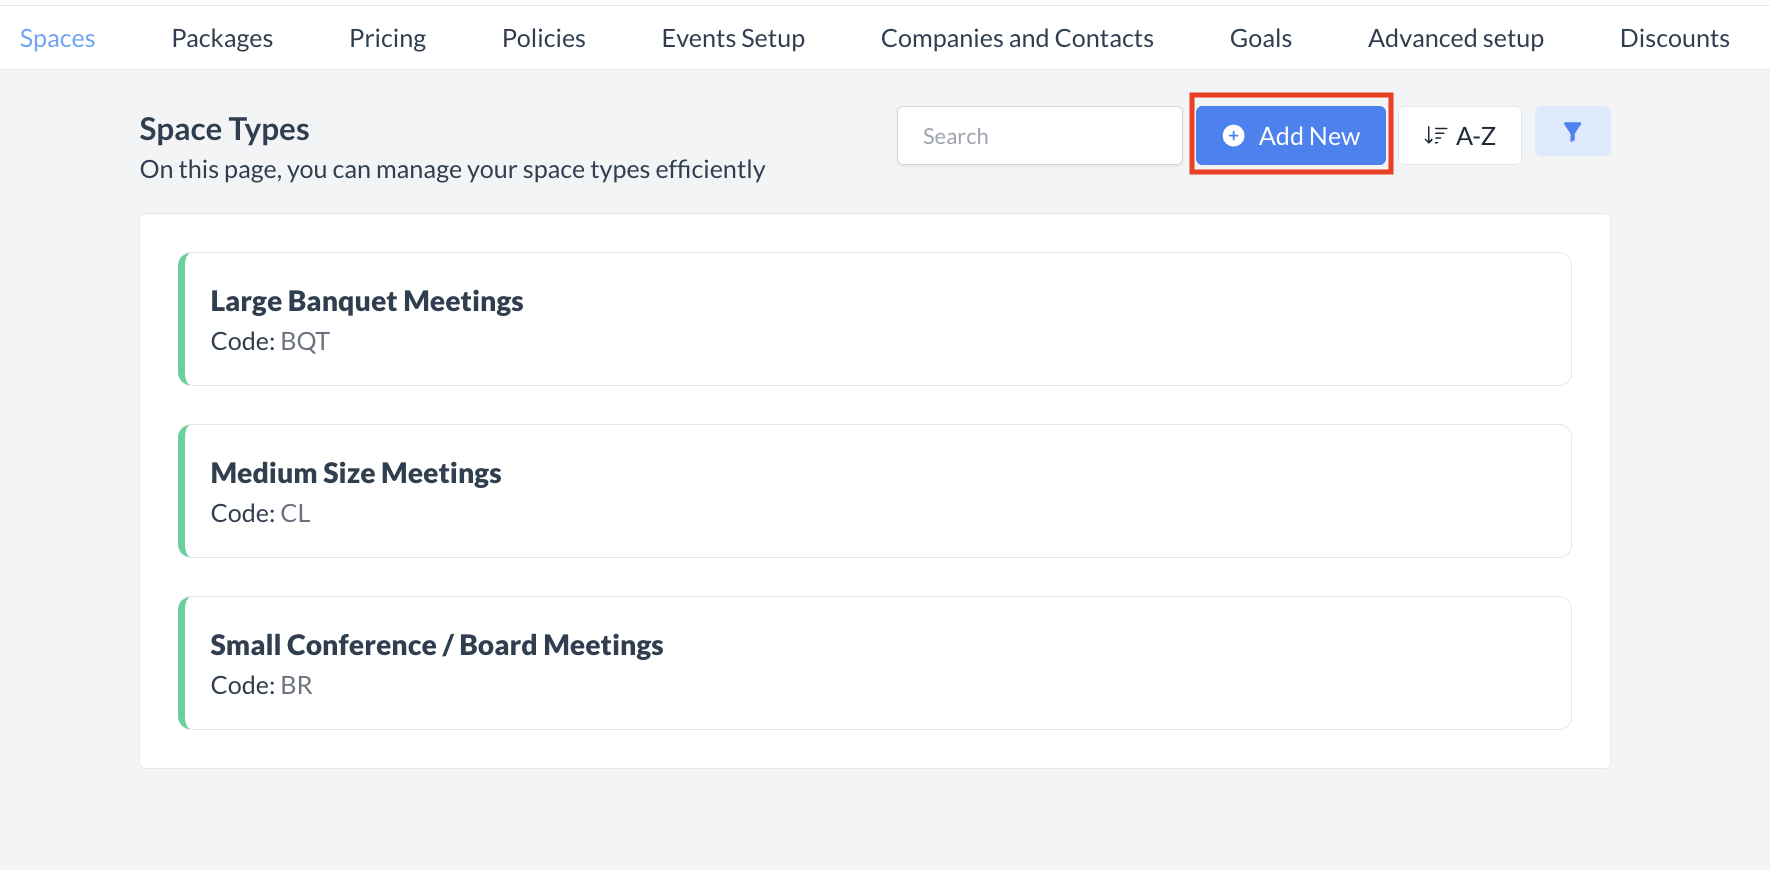Click the filter funnel icon
Image resolution: width=1770 pixels, height=870 pixels.
[1572, 132]
